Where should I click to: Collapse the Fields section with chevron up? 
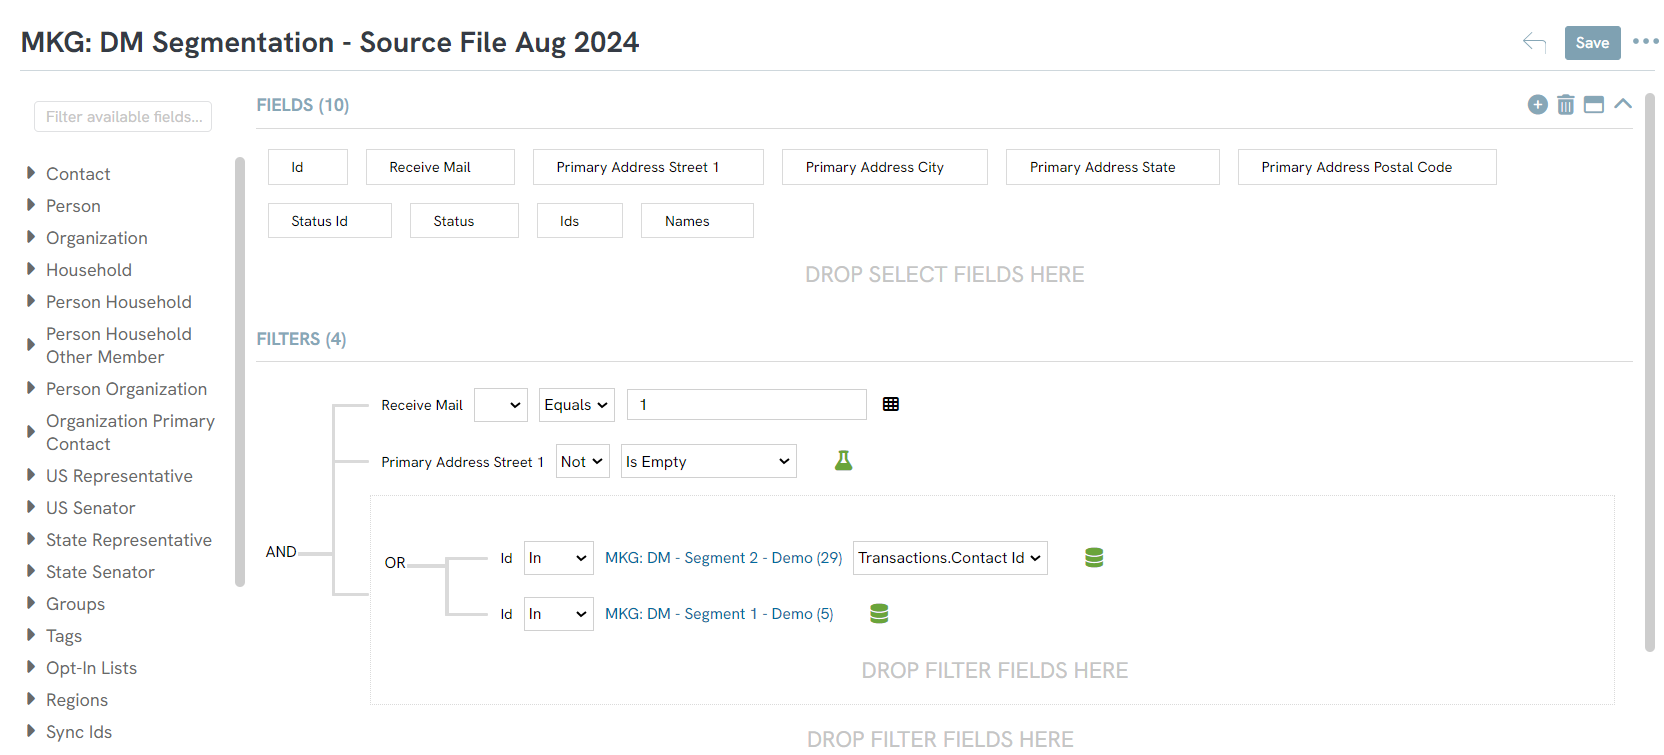[x=1623, y=103]
